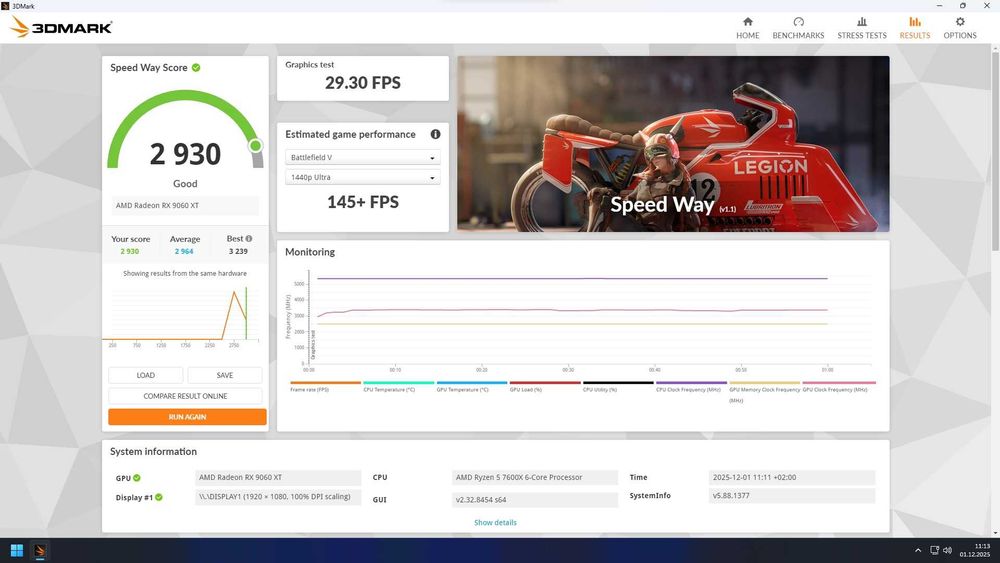This screenshot has height=563, width=1000.
Task: Select the Display #1 value field
Action: click(278, 497)
